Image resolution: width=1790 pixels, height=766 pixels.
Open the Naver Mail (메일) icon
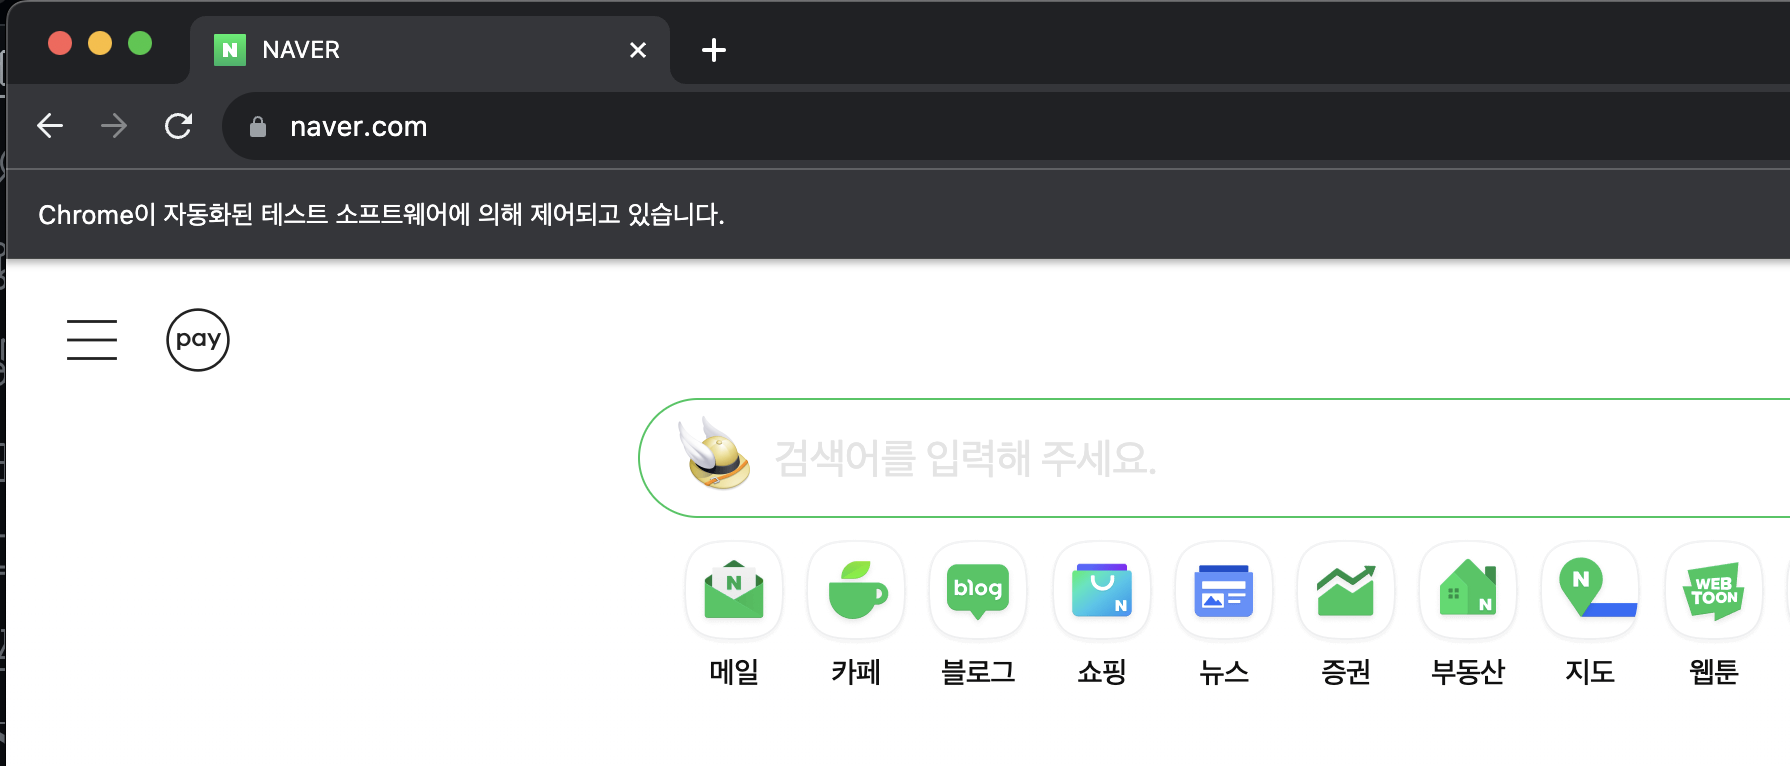pyautogui.click(x=734, y=590)
